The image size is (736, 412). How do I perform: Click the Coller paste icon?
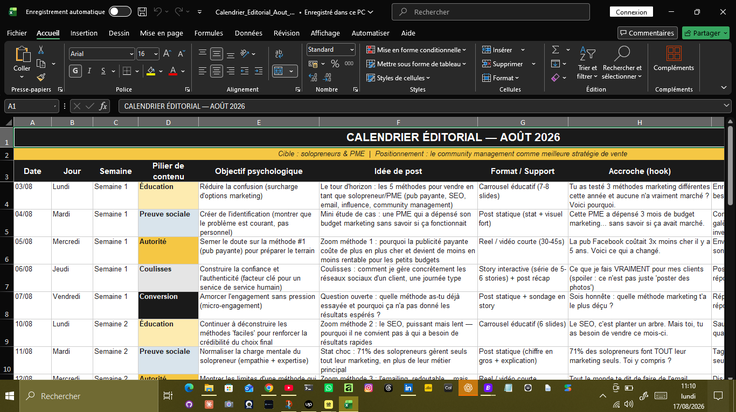point(22,55)
